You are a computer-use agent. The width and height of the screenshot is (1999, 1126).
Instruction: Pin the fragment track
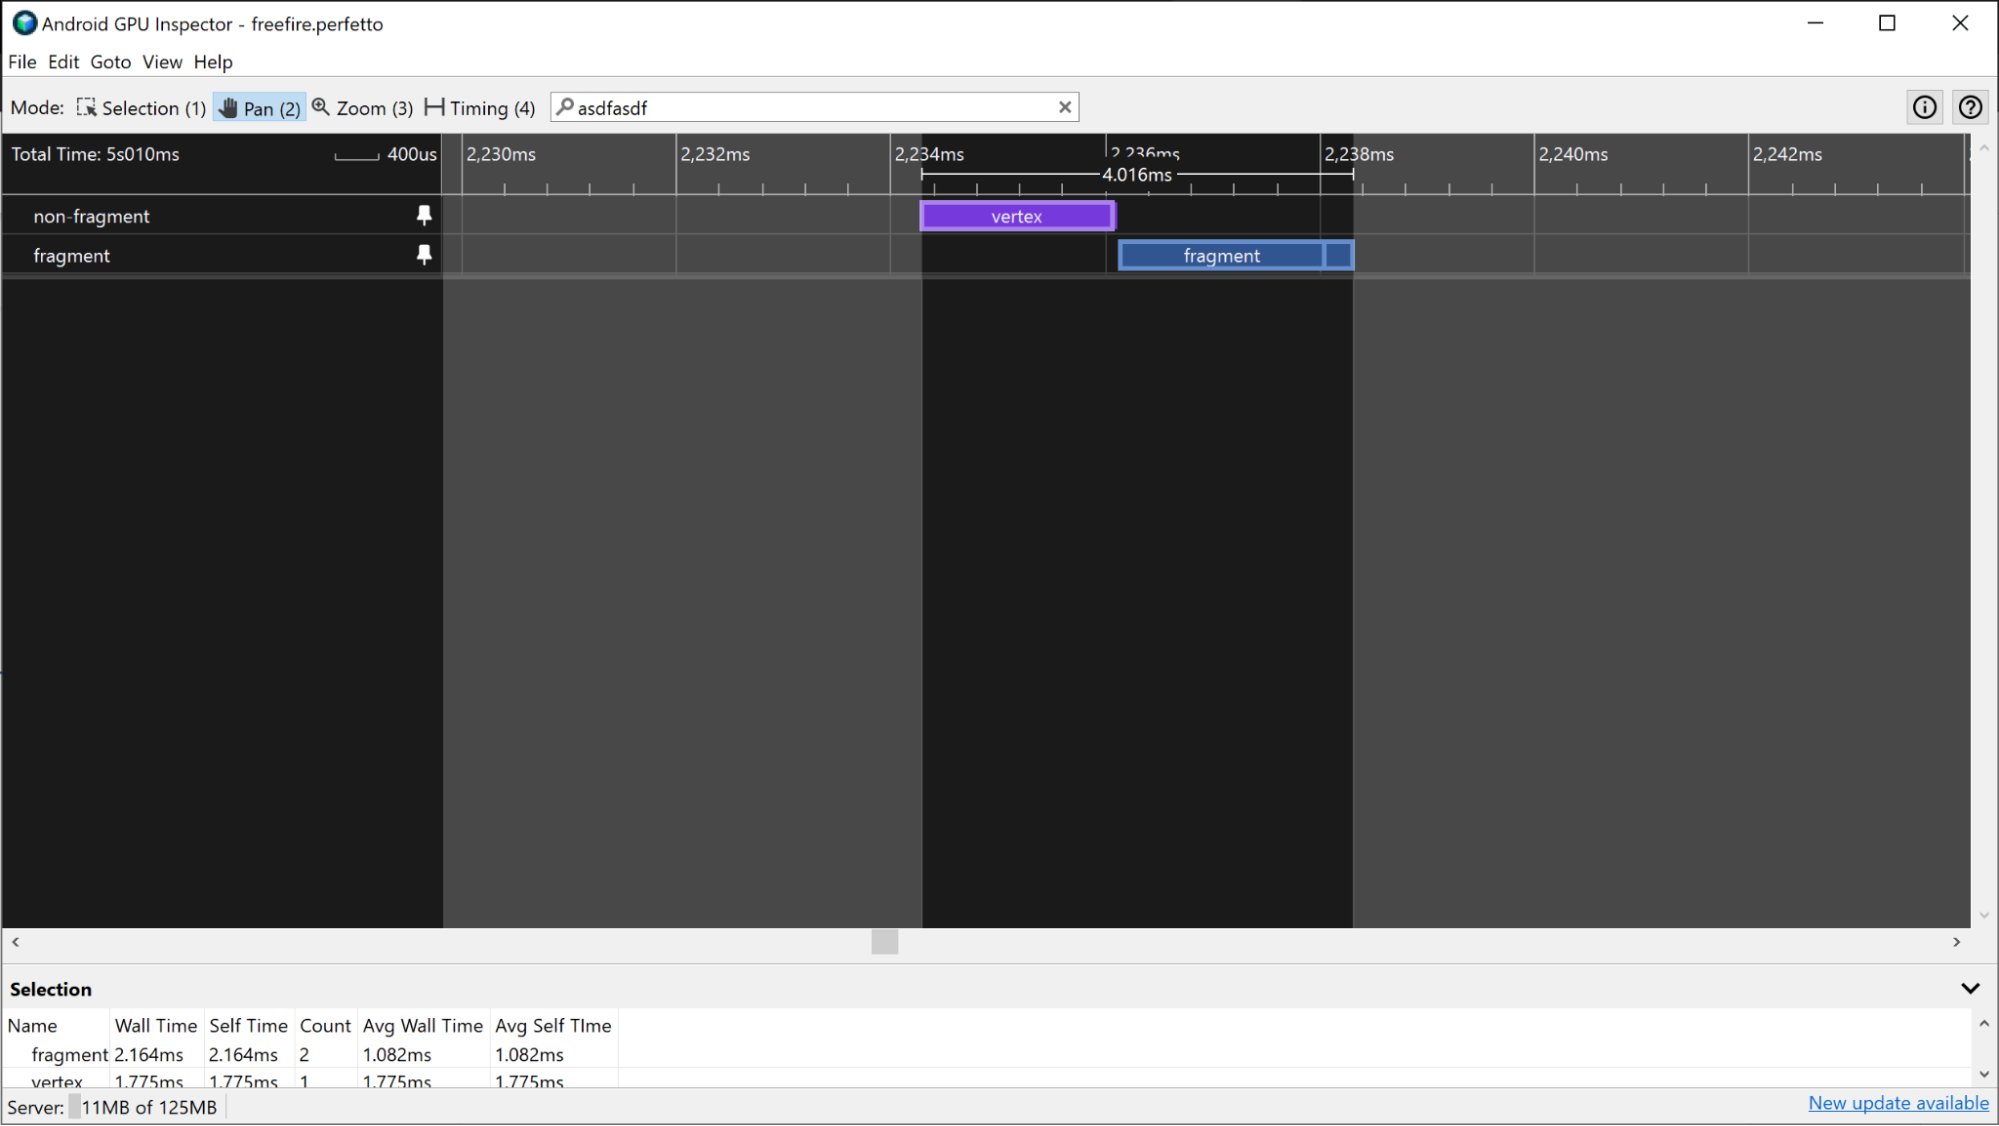click(x=426, y=254)
